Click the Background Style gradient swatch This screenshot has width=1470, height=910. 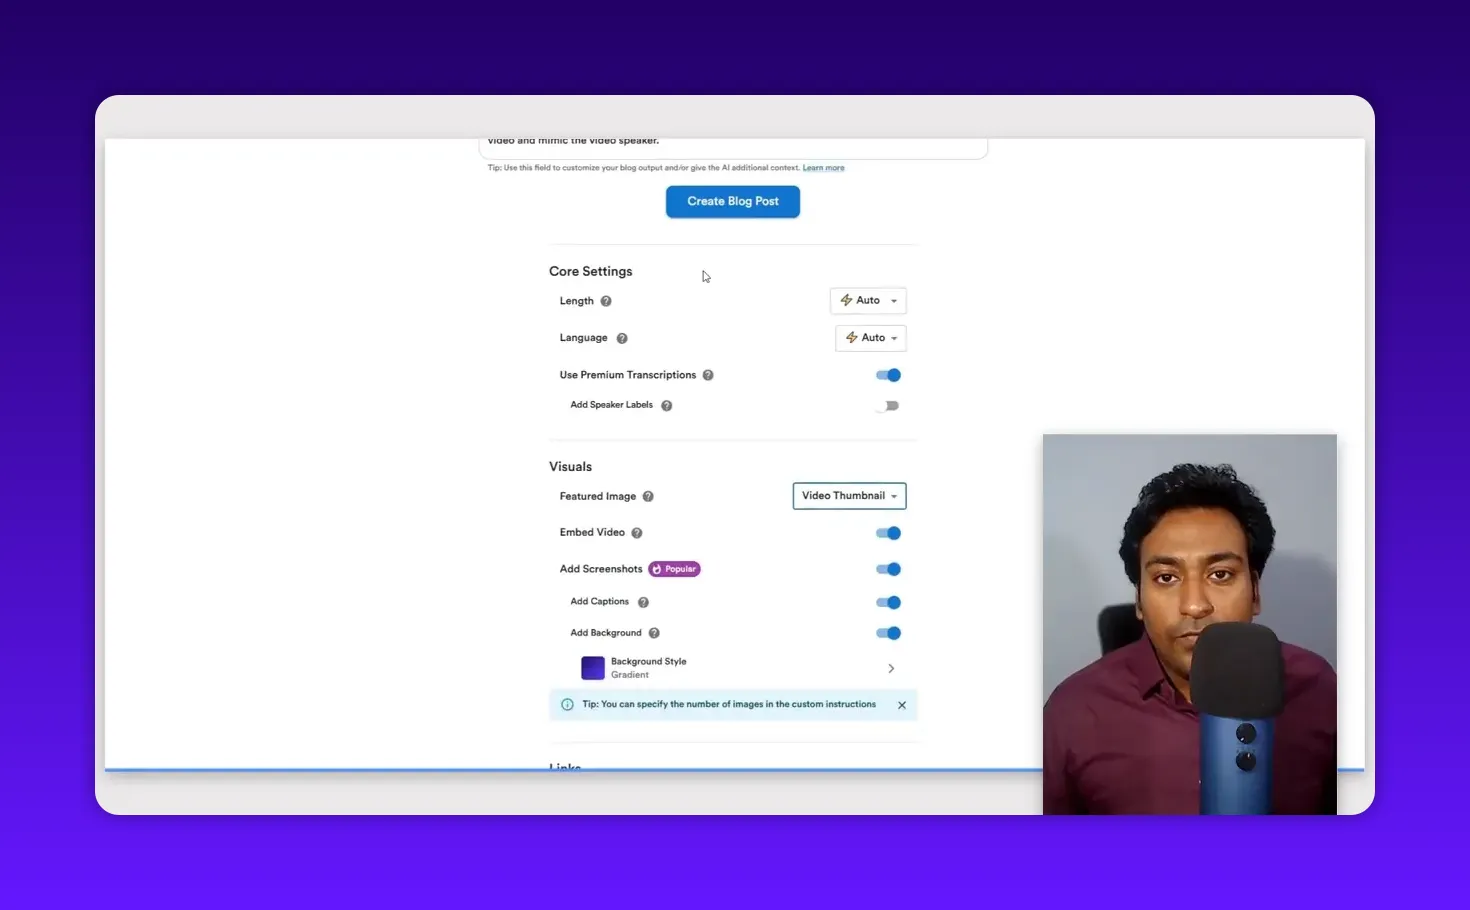[x=592, y=667]
